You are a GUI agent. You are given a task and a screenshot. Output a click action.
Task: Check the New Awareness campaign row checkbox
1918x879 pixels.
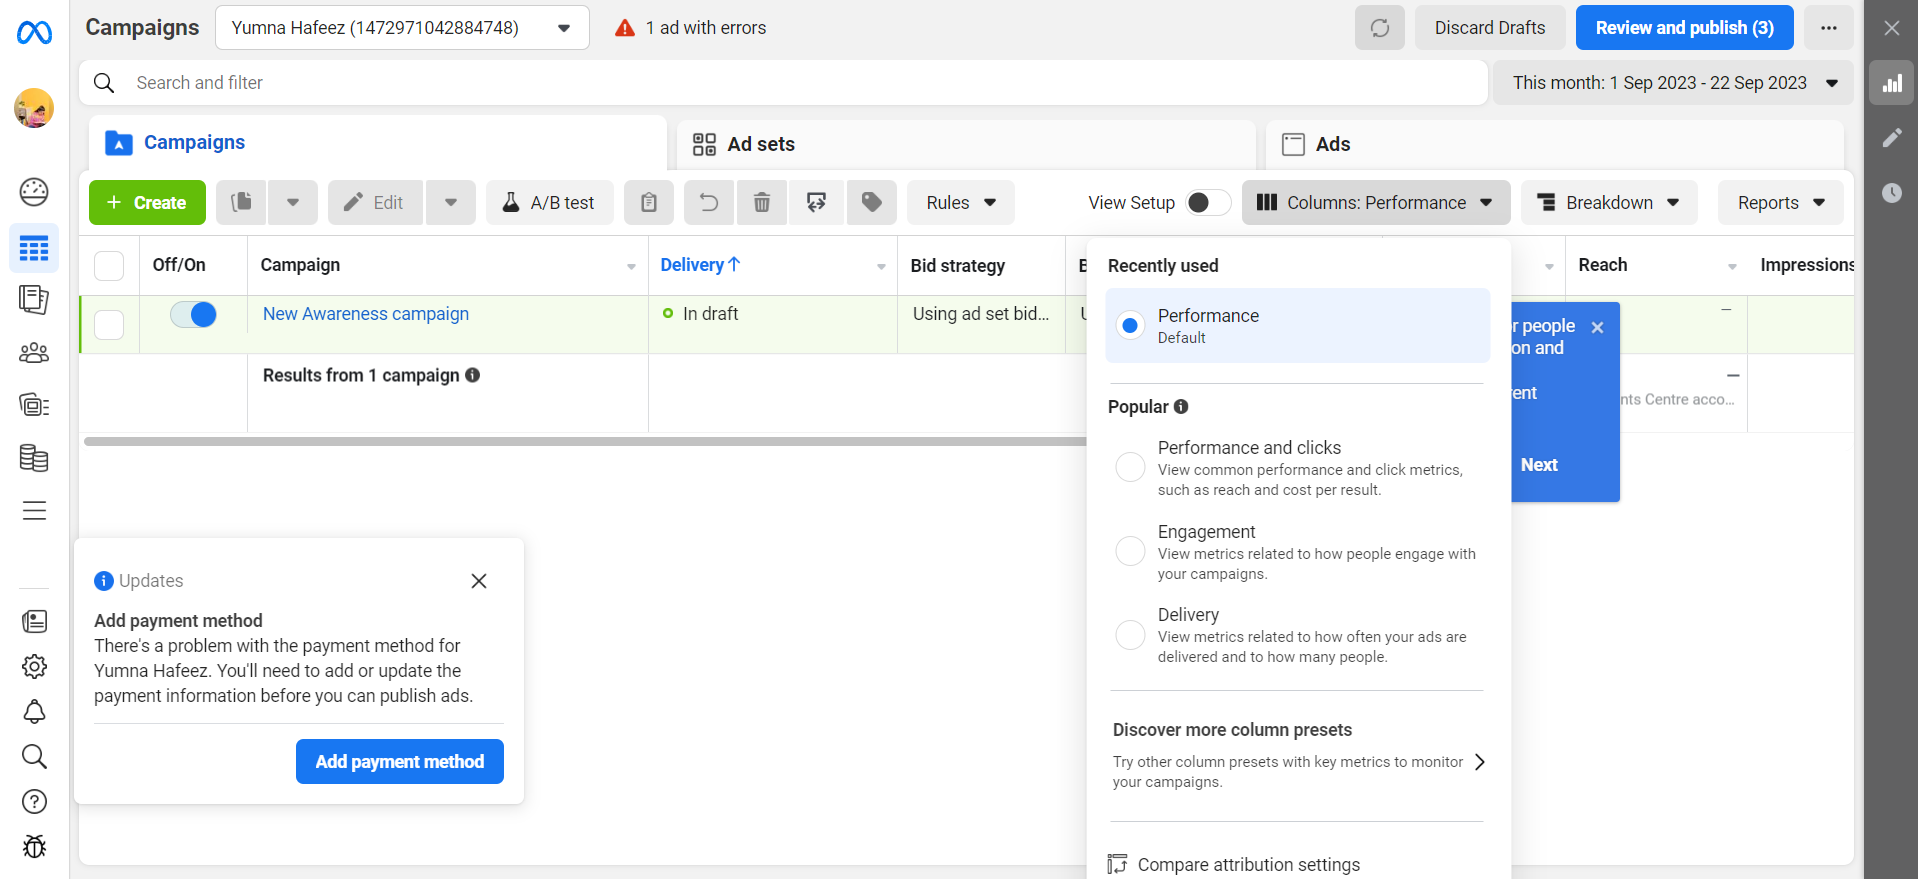[x=109, y=325]
